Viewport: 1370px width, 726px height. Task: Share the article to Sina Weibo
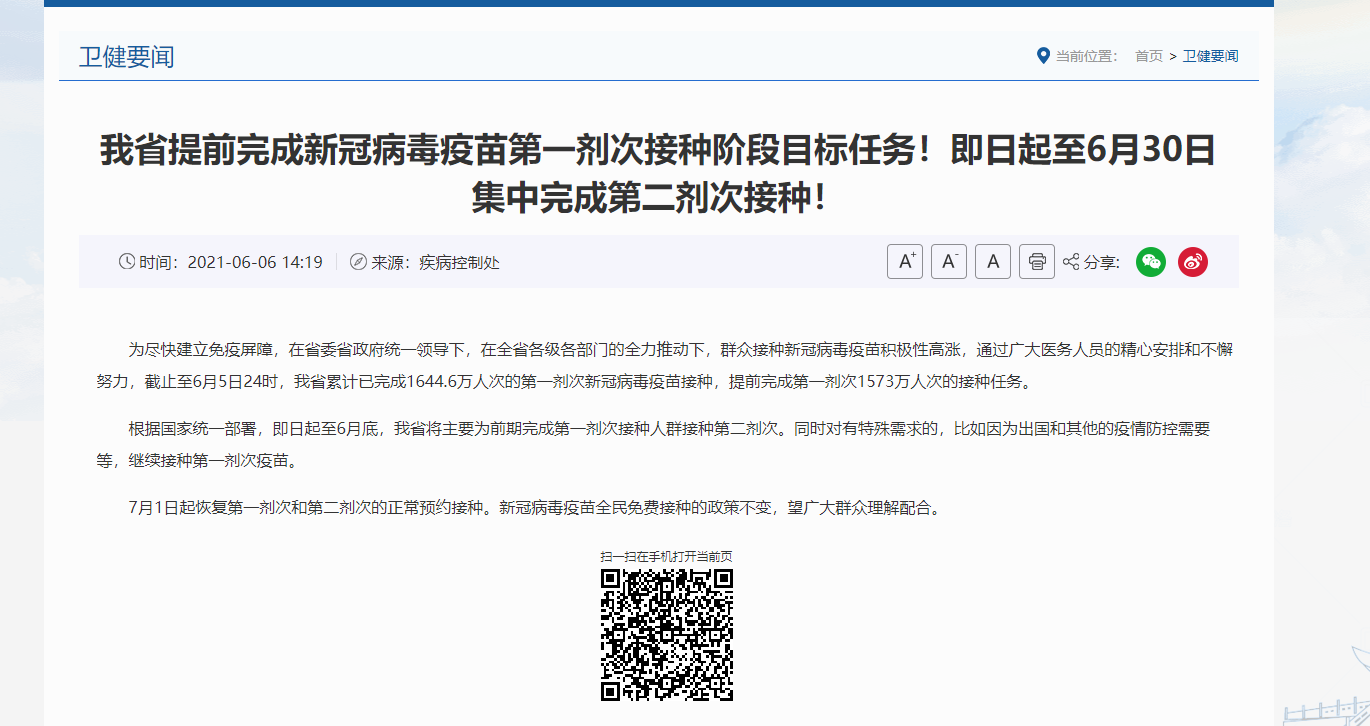tap(1192, 261)
